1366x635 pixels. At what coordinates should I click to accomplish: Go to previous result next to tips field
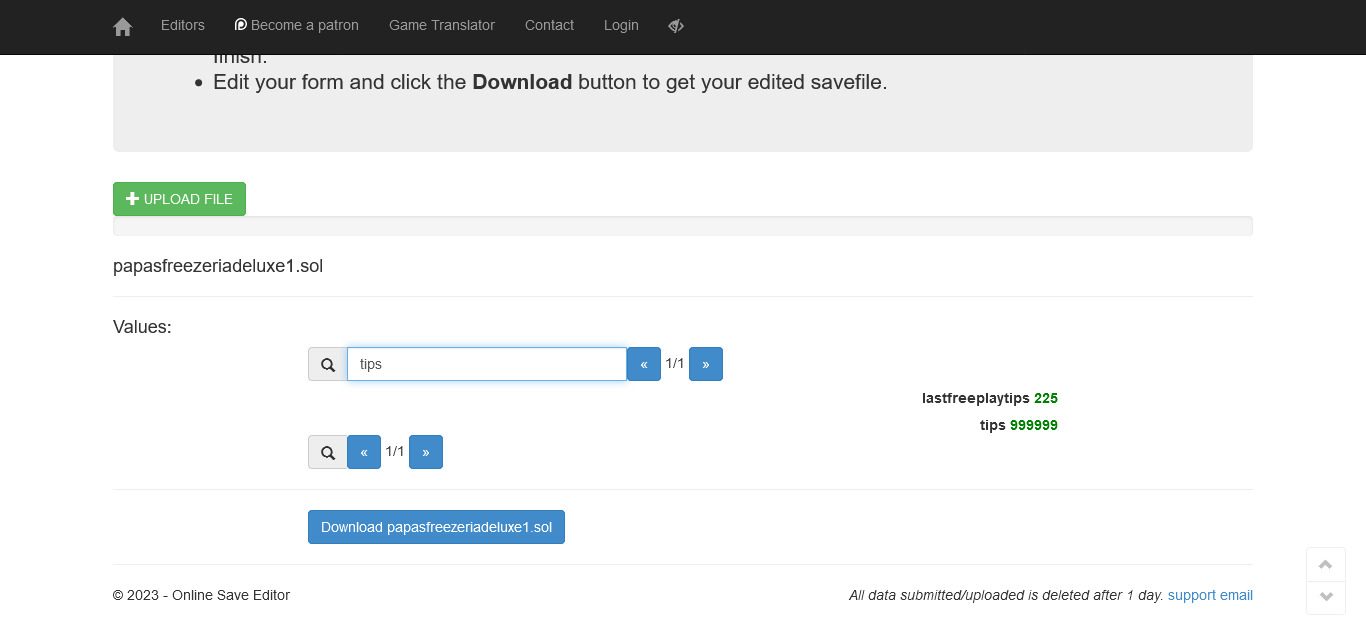pos(644,364)
